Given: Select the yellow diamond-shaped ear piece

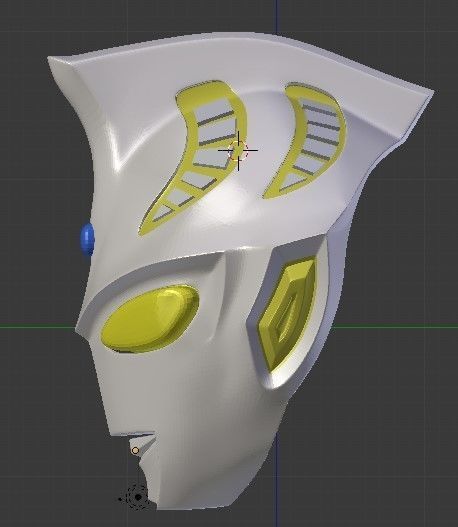Looking at the screenshot, I should point(286,314).
